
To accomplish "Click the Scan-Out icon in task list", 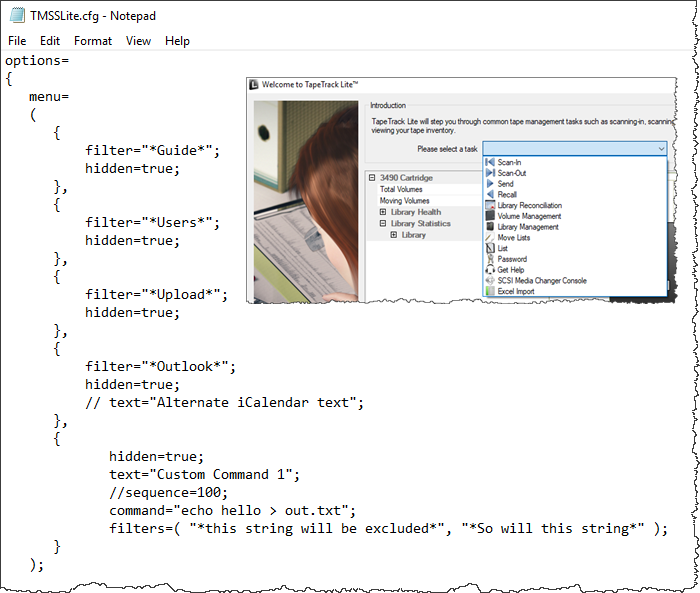I will pyautogui.click(x=490, y=173).
